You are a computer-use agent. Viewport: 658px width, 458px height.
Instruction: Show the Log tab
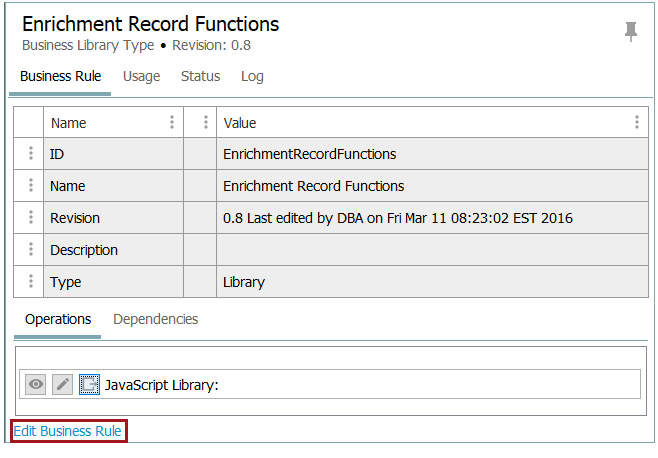click(x=252, y=76)
